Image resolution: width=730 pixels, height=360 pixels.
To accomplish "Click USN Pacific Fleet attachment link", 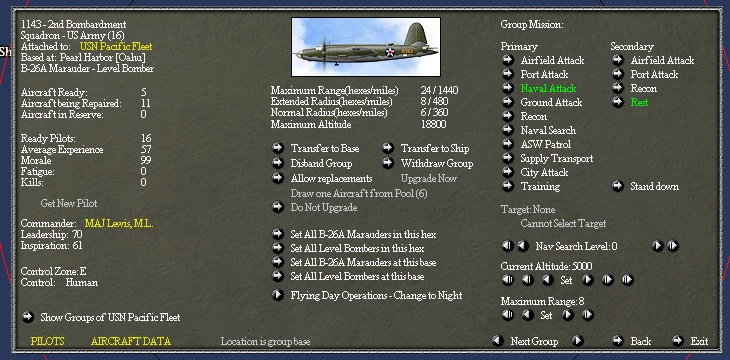I will pos(116,47).
